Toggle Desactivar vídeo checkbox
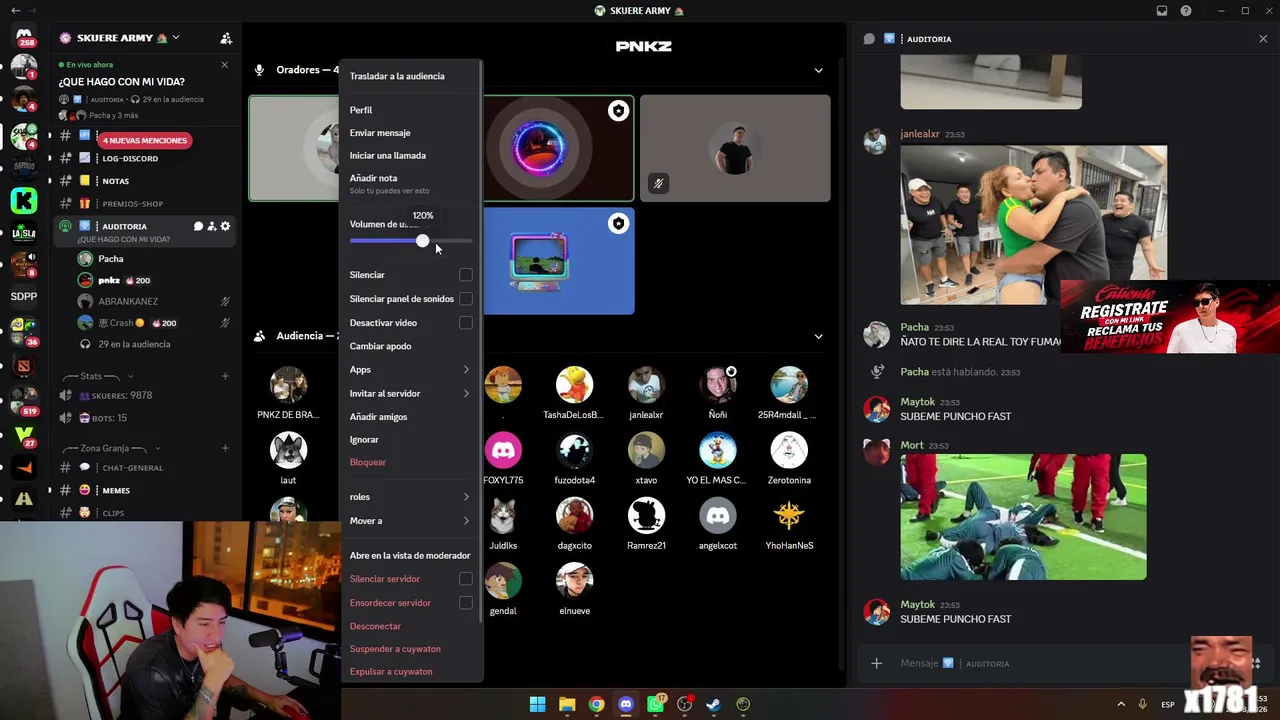 [x=466, y=323]
